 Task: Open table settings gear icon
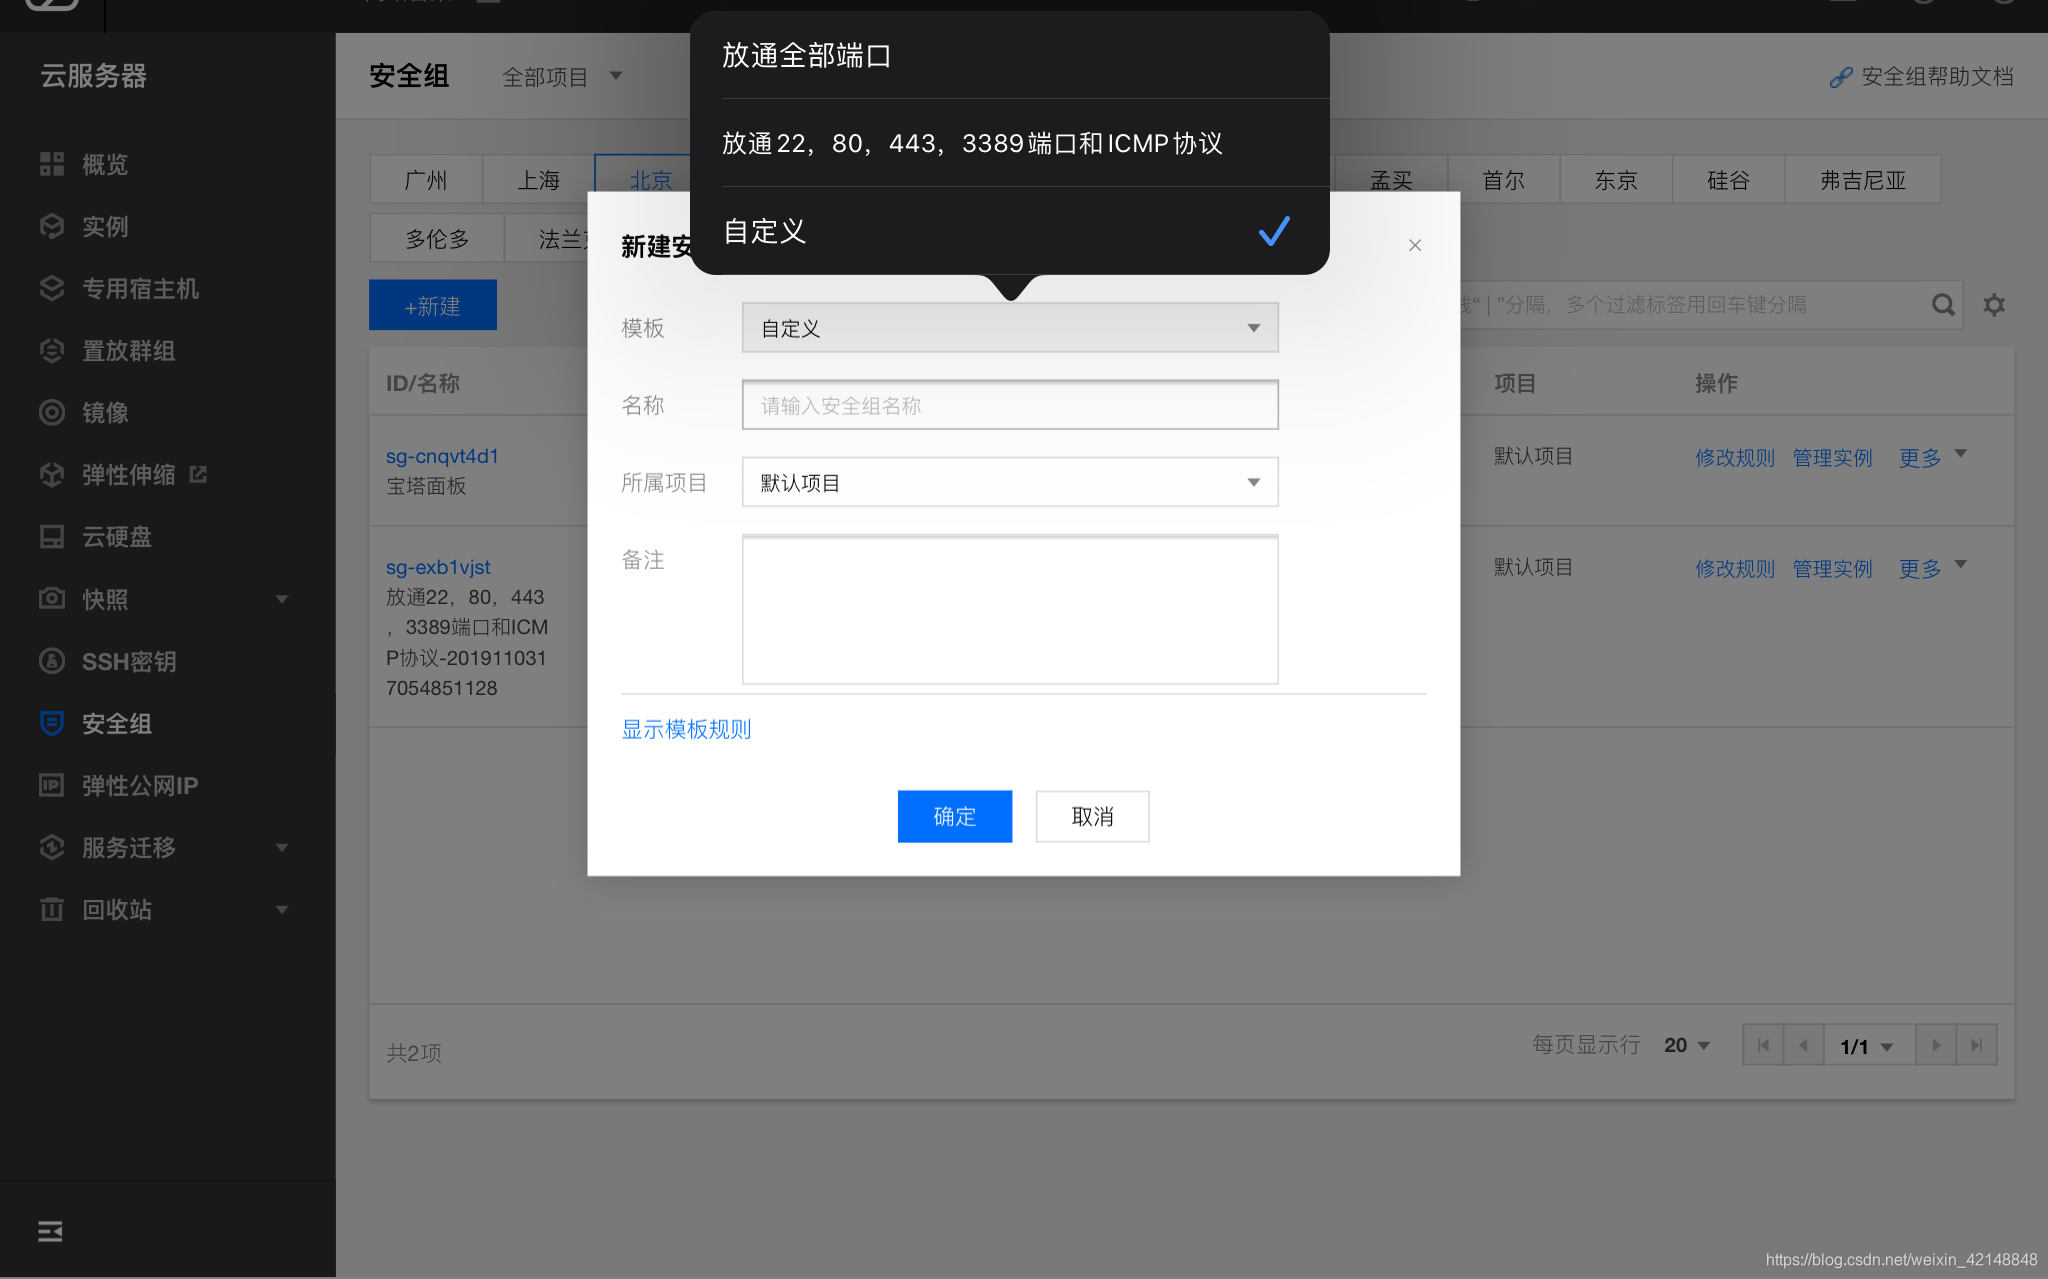[x=1994, y=305]
